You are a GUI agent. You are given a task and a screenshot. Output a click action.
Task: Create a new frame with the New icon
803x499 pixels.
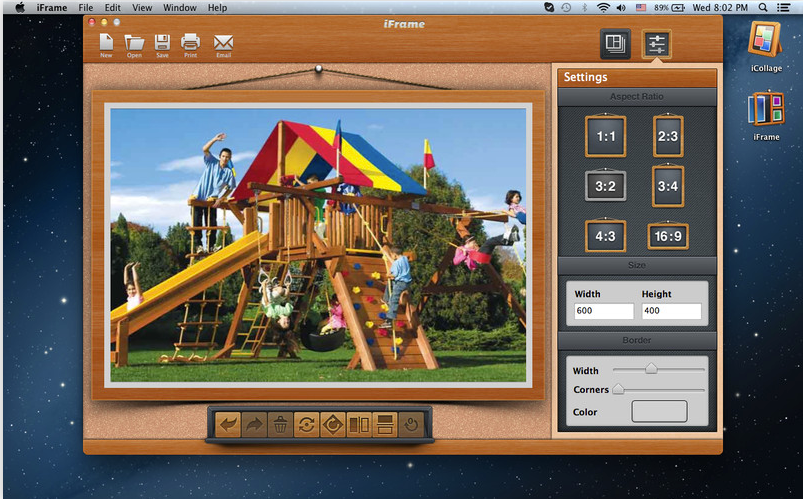pos(106,45)
